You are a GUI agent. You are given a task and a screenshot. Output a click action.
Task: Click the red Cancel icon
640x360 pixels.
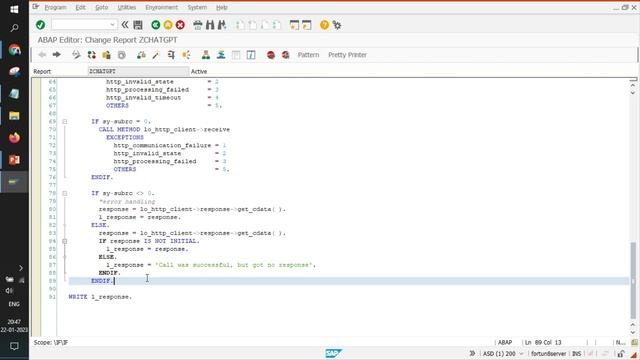click(180, 25)
